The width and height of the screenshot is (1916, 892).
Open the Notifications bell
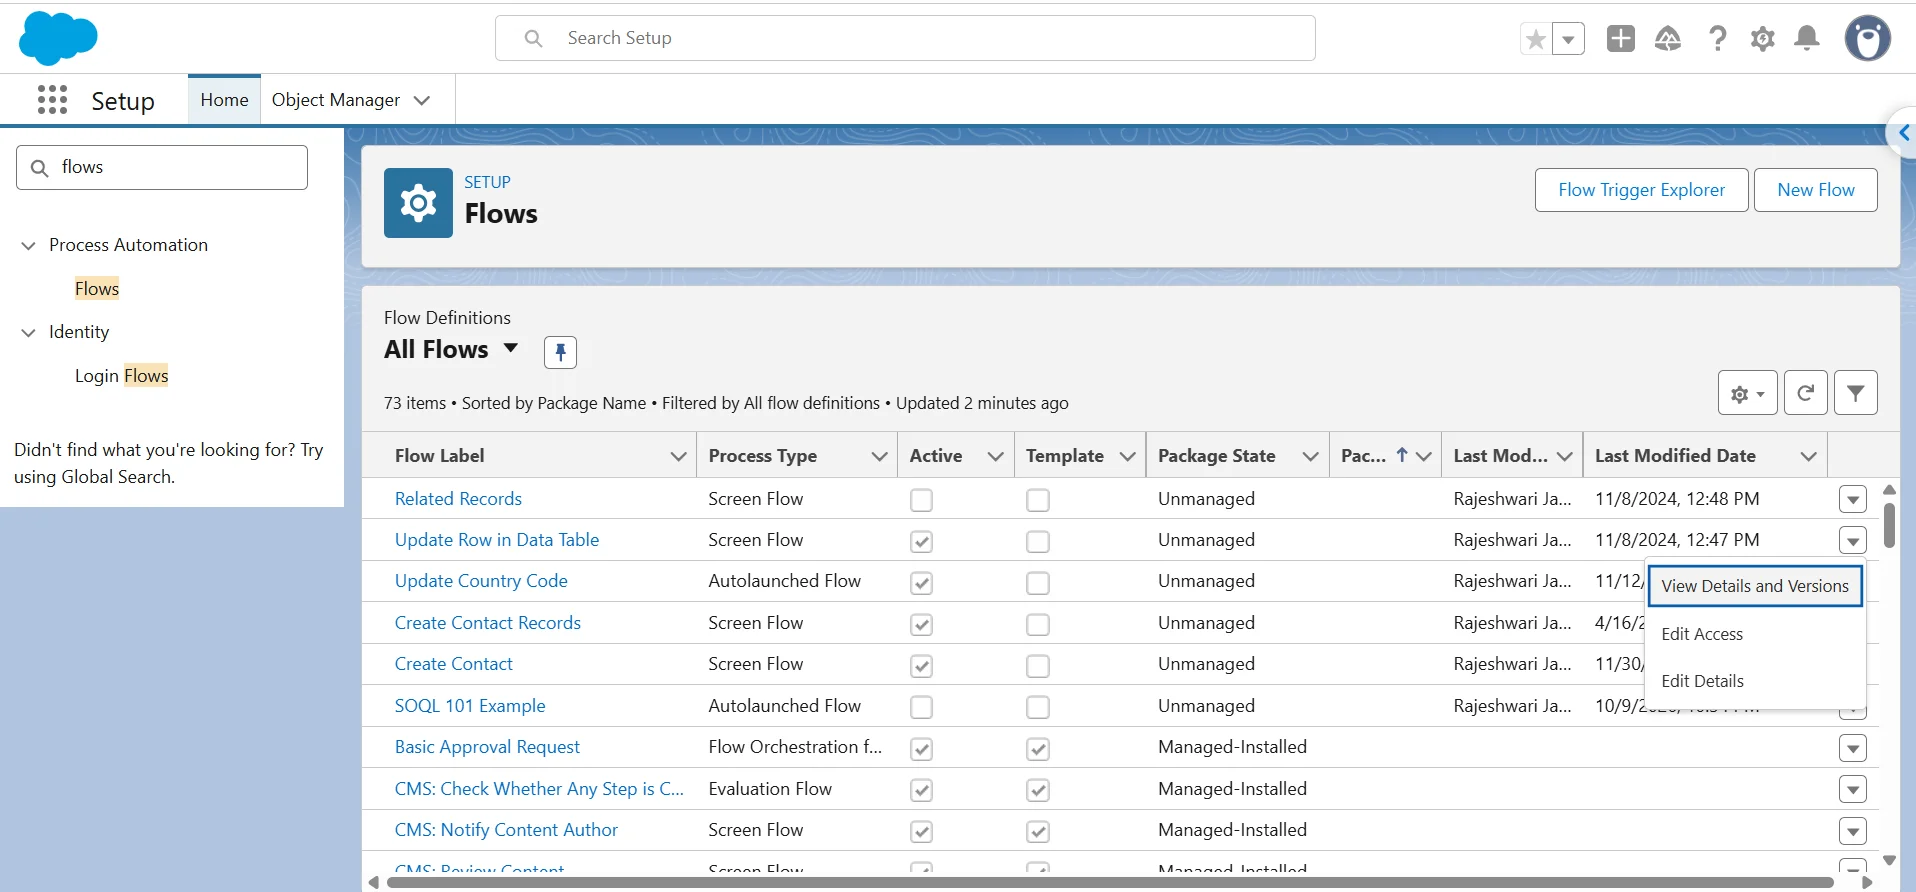coord(1807,39)
